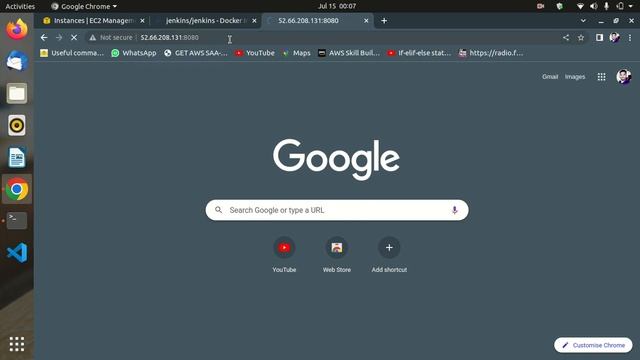Open Rhythmbox music player in the dock
640x360 pixels.
pyautogui.click(x=17, y=125)
